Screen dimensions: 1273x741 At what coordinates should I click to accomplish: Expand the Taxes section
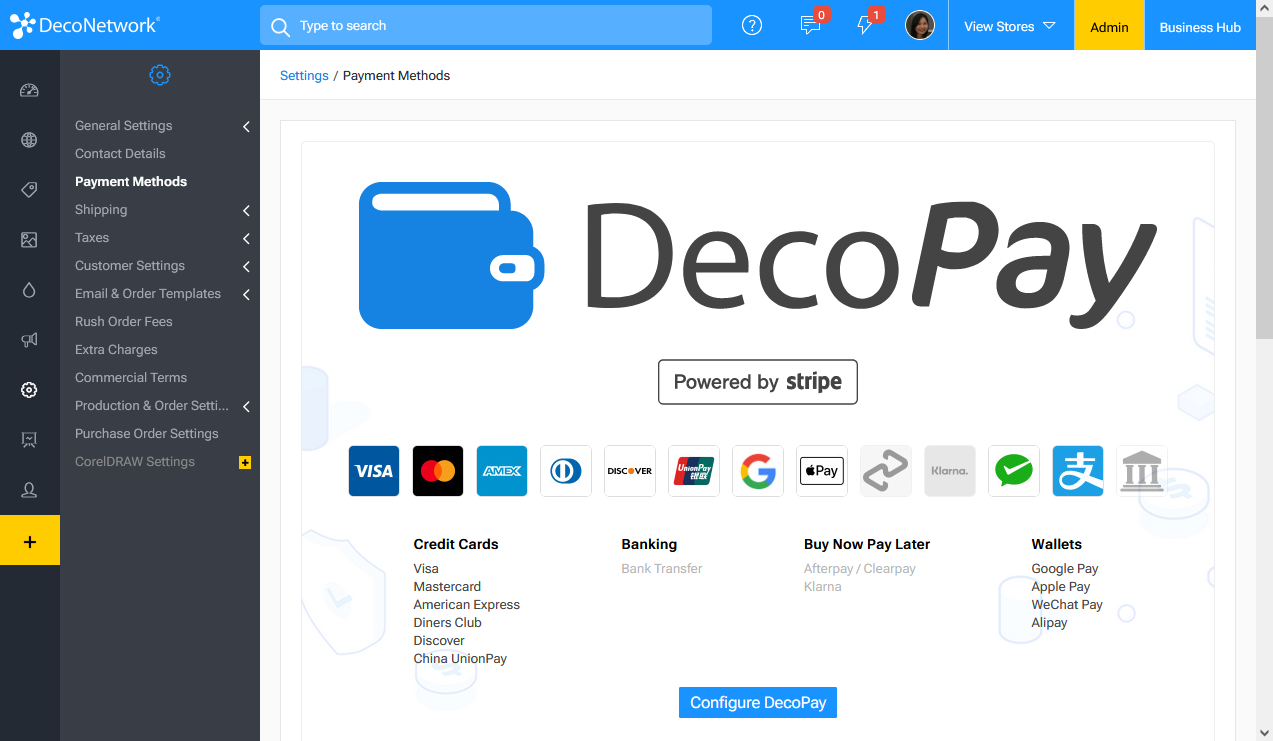coord(246,238)
